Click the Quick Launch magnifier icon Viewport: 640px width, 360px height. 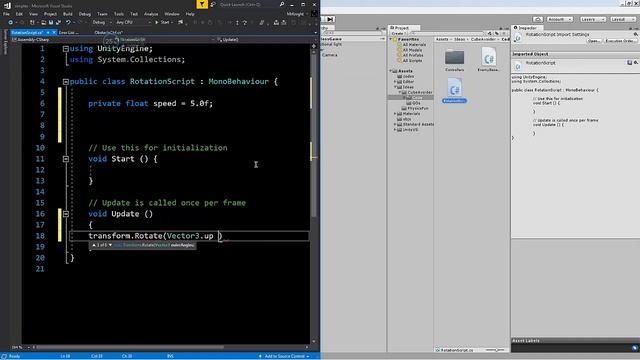click(x=282, y=4)
